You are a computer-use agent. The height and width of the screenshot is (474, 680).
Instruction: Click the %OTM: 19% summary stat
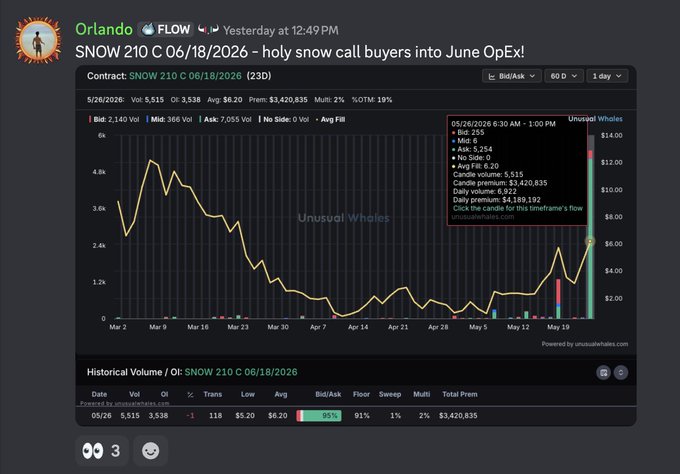(372, 100)
